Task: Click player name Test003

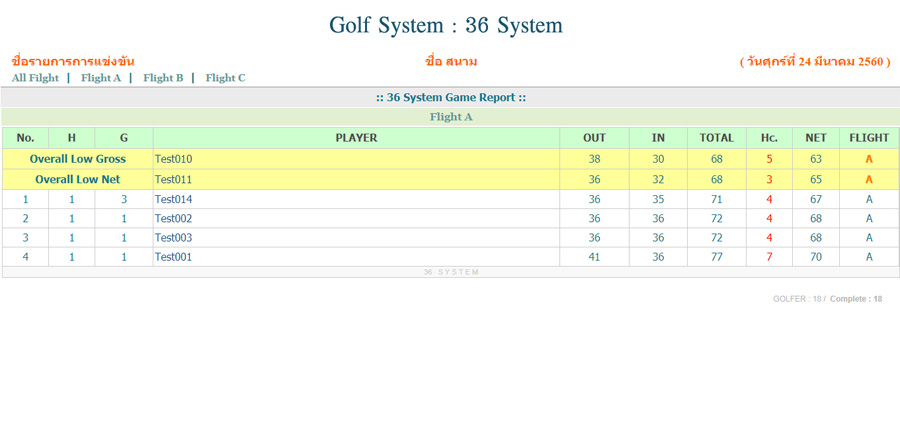Action: point(173,238)
